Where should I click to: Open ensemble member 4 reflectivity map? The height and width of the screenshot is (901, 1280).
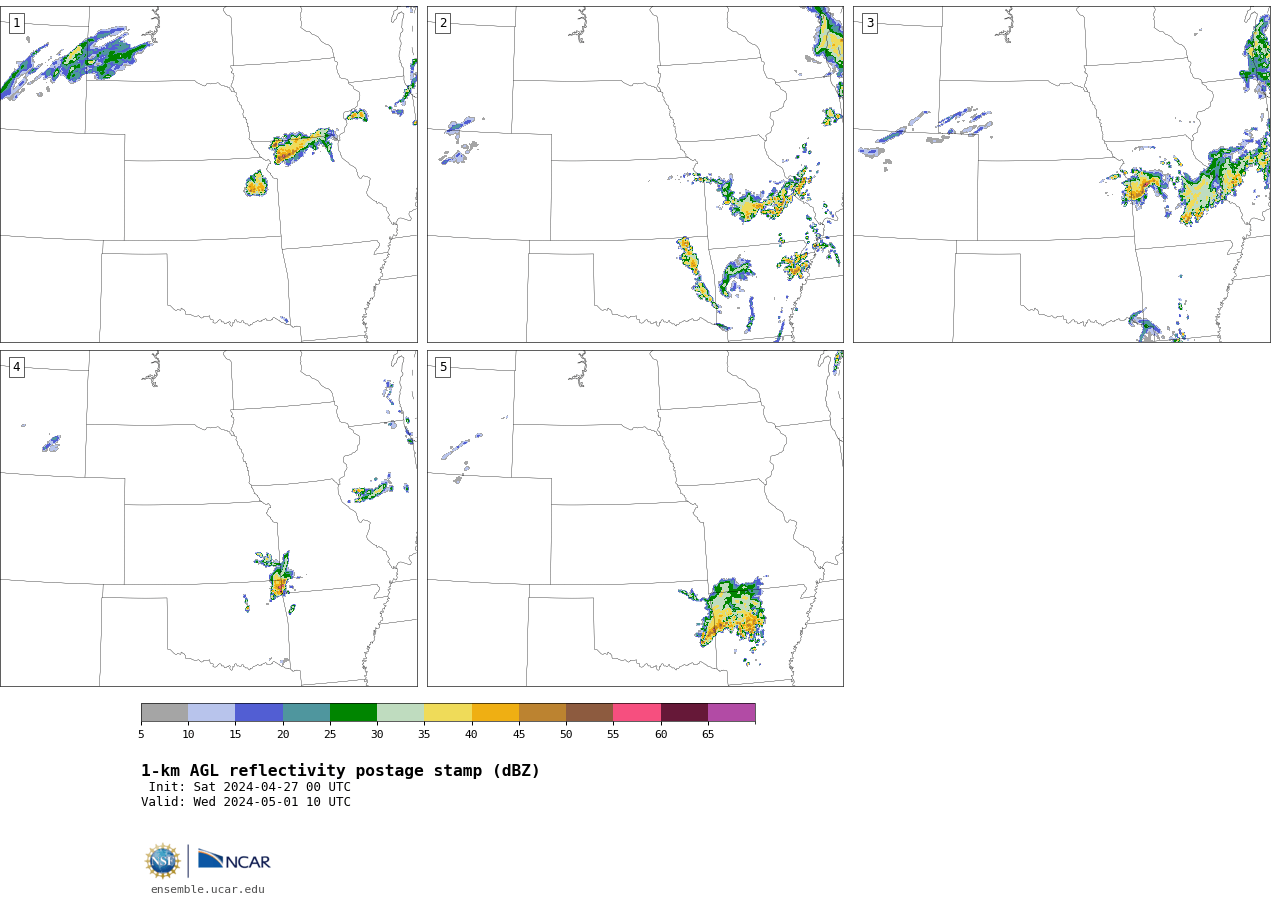(208, 518)
